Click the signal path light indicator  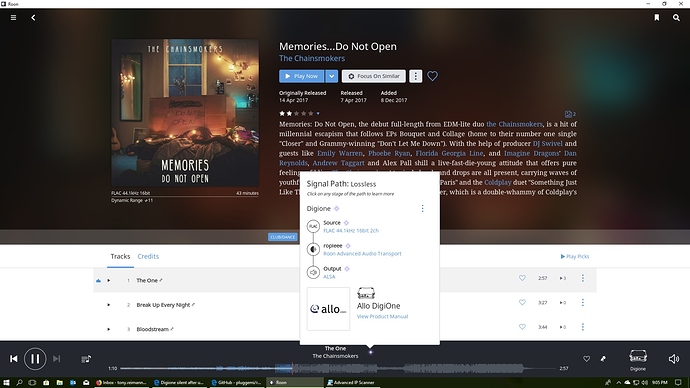[371, 352]
